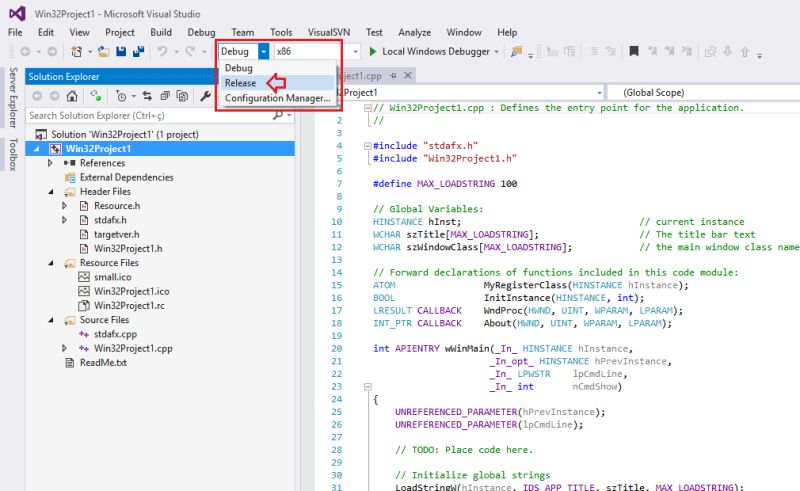Click the Save floppy disk icon

coord(121,52)
